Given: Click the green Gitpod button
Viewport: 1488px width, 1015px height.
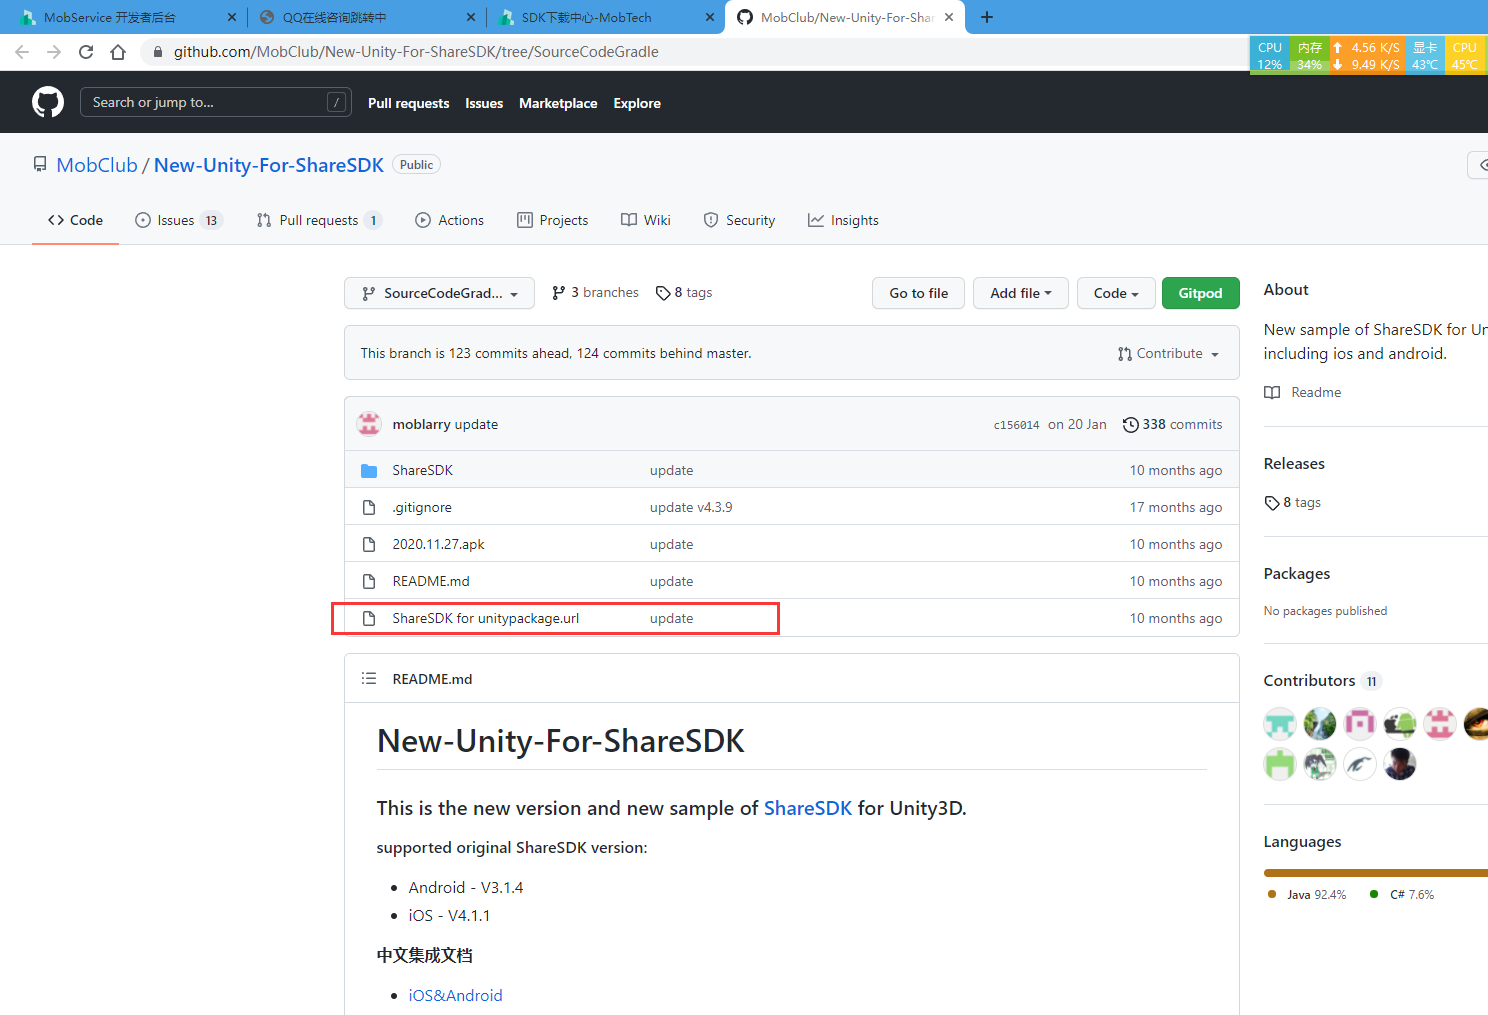Looking at the screenshot, I should (1200, 293).
